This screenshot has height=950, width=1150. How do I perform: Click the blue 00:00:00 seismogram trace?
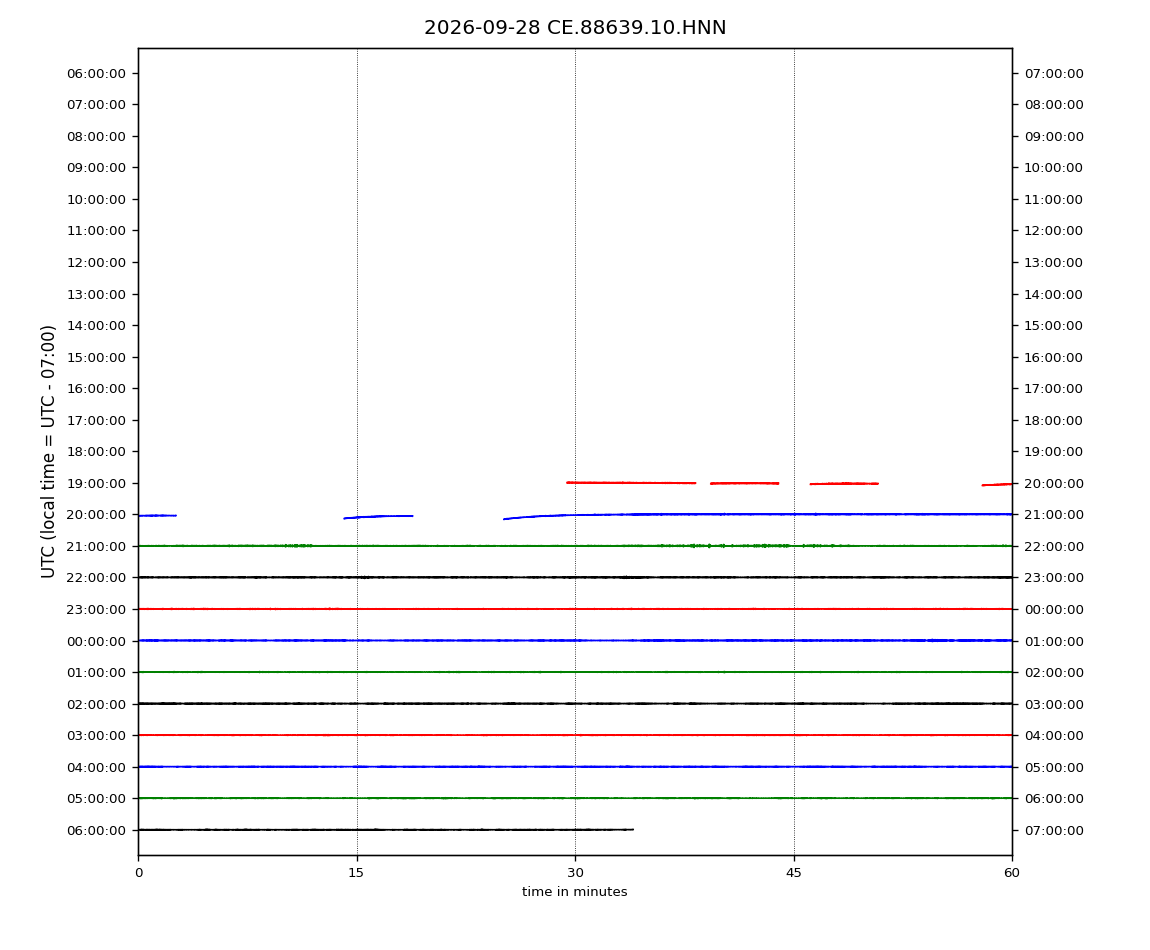coord(575,640)
